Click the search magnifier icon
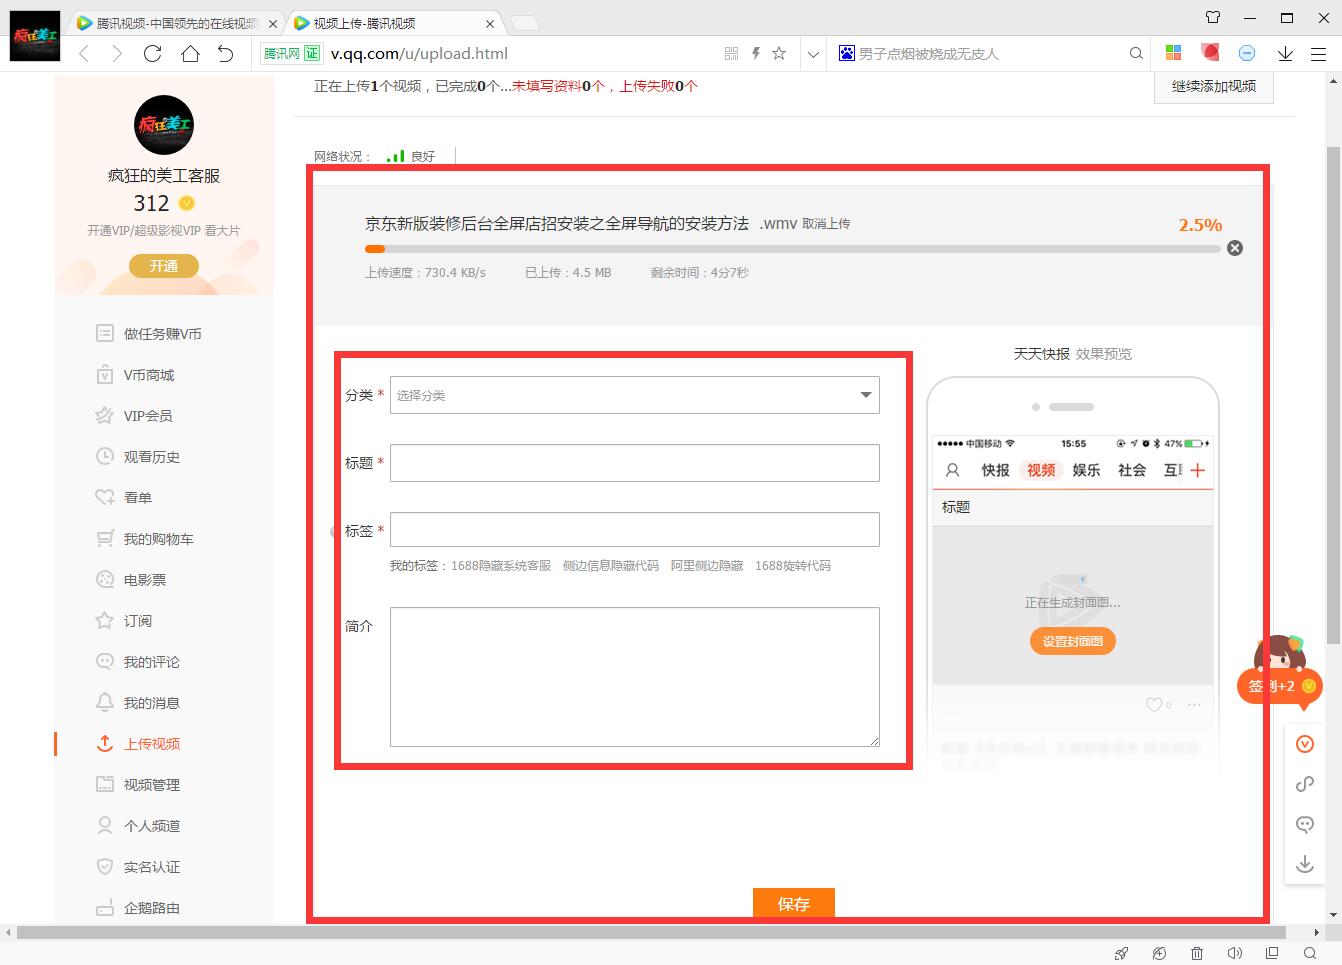The image size is (1342, 965). [x=1136, y=54]
